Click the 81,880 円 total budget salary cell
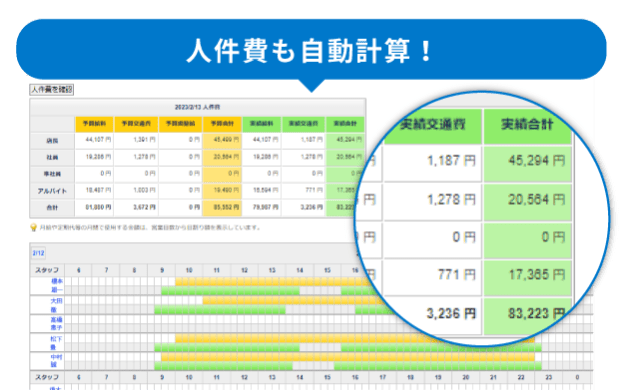Screen dimensions: 630x390 [94, 207]
